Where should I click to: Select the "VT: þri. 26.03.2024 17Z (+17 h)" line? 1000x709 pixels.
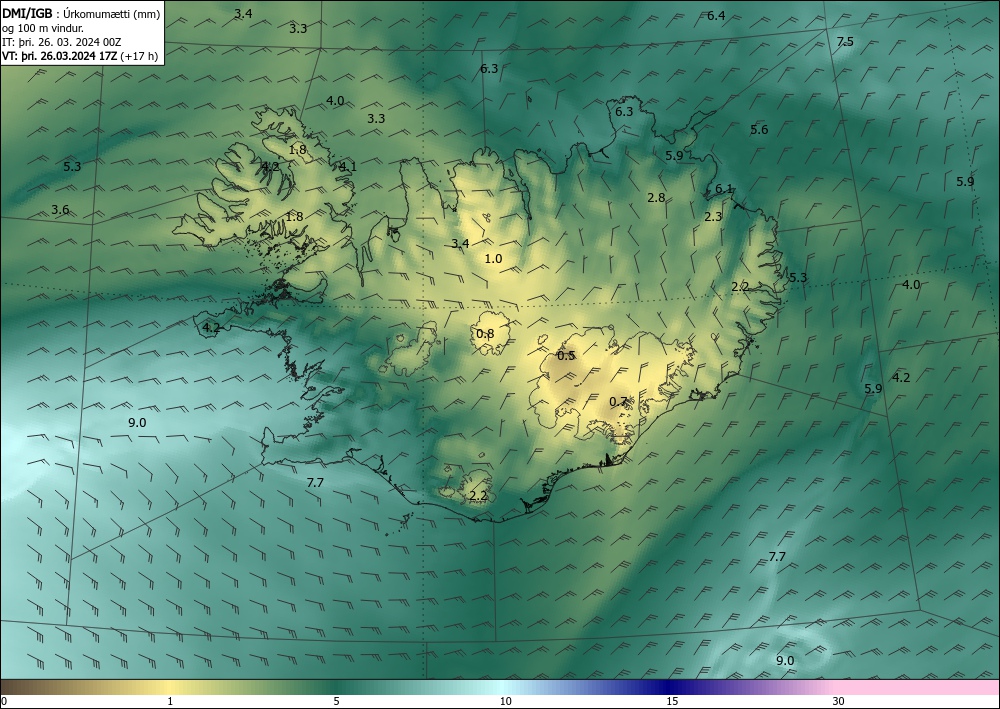80,56
